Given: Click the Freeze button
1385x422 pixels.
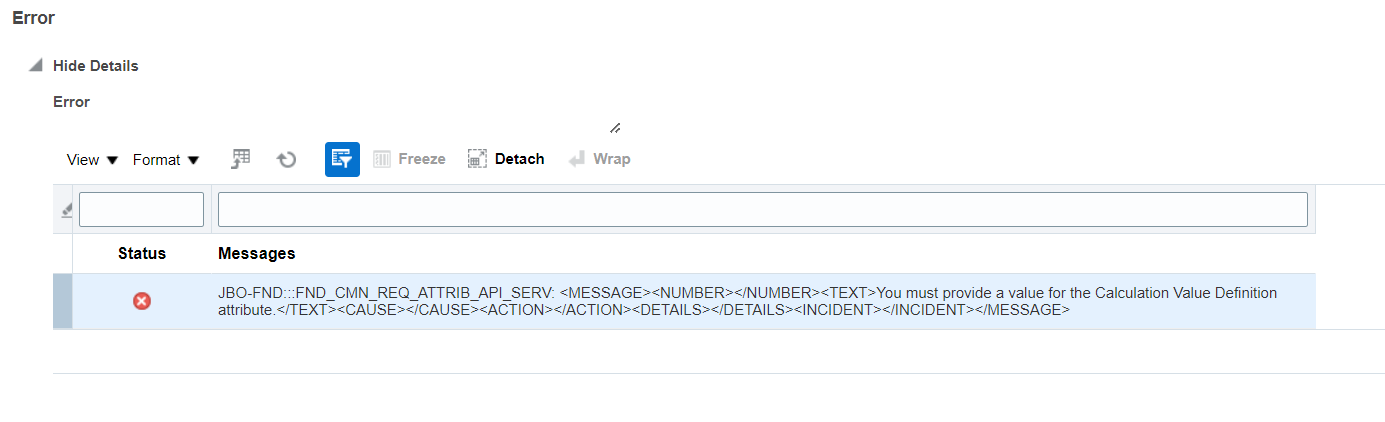Looking at the screenshot, I should (409, 159).
